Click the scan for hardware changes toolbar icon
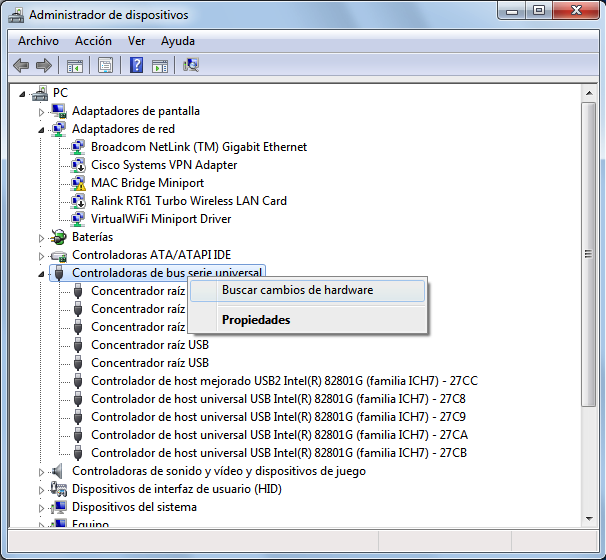This screenshot has width=606, height=560. (190, 66)
